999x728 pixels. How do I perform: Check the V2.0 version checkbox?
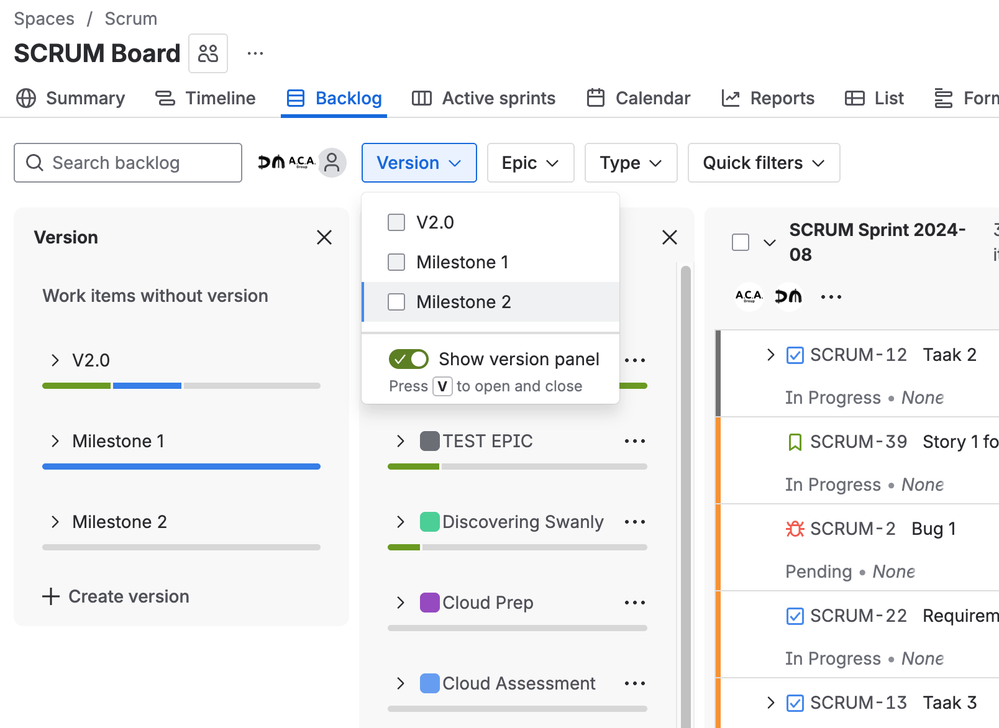coord(397,223)
